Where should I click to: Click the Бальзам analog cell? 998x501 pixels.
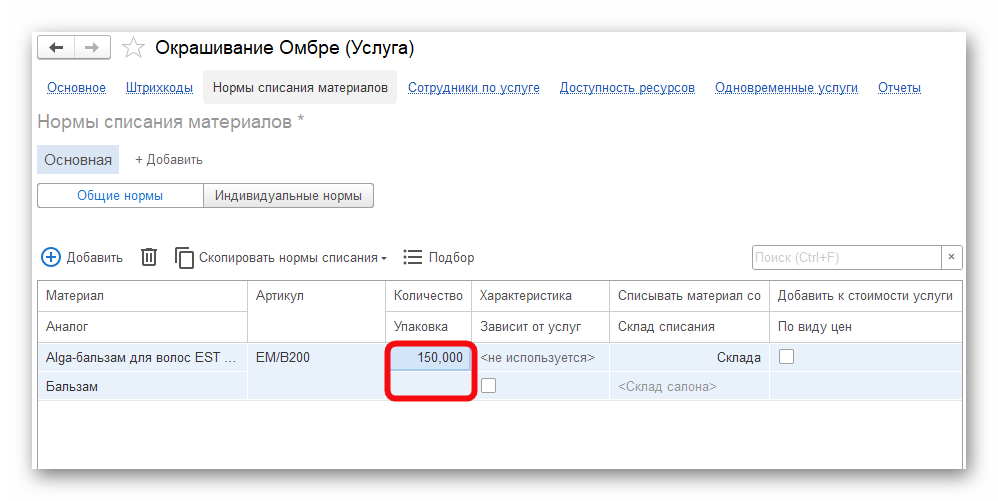tap(142, 386)
